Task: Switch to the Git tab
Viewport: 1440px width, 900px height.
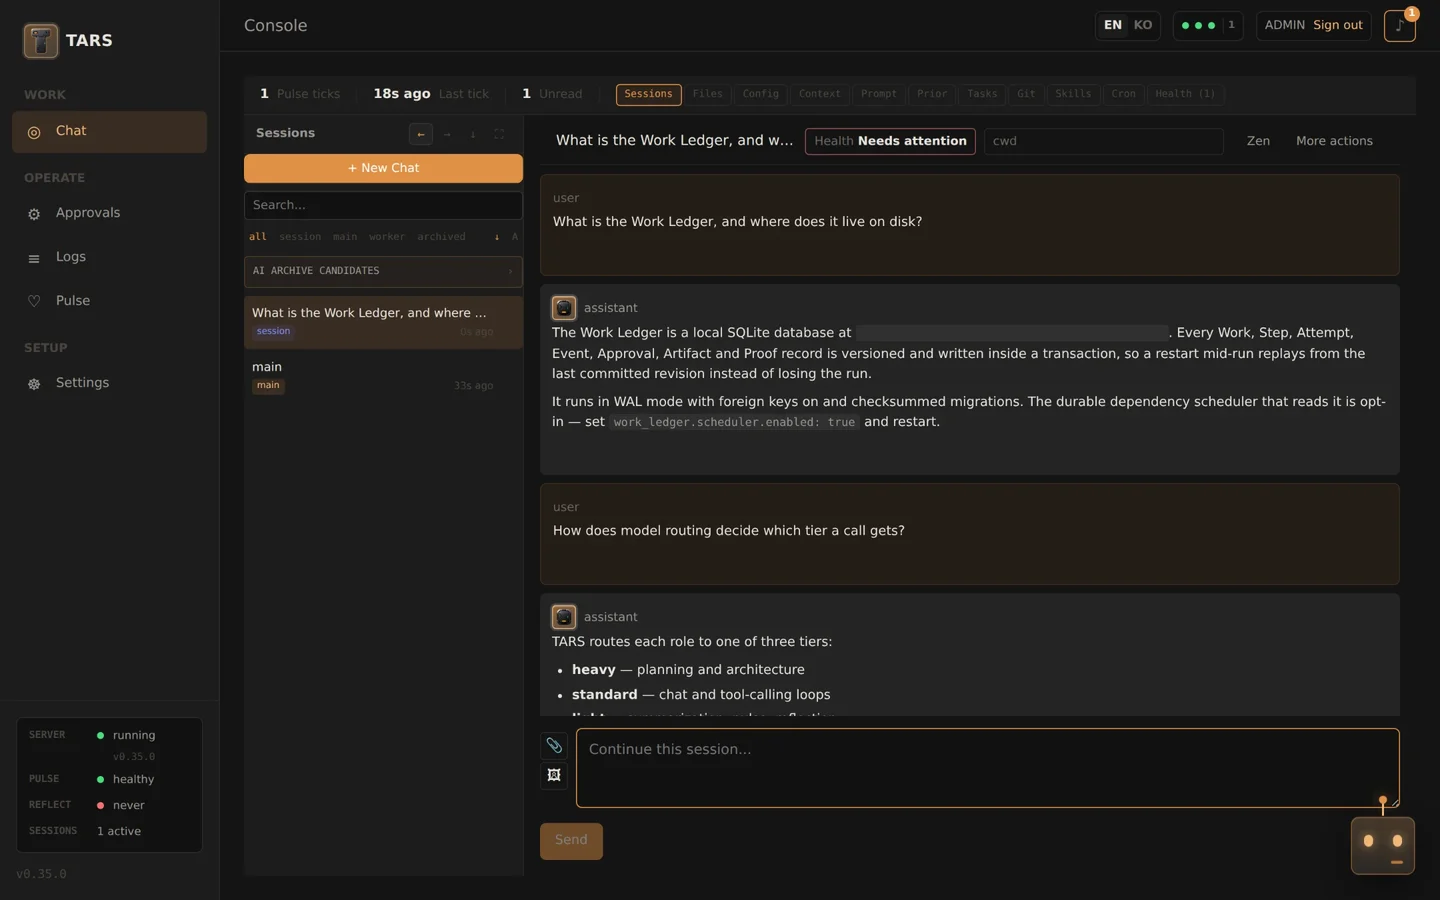Action: (1026, 94)
